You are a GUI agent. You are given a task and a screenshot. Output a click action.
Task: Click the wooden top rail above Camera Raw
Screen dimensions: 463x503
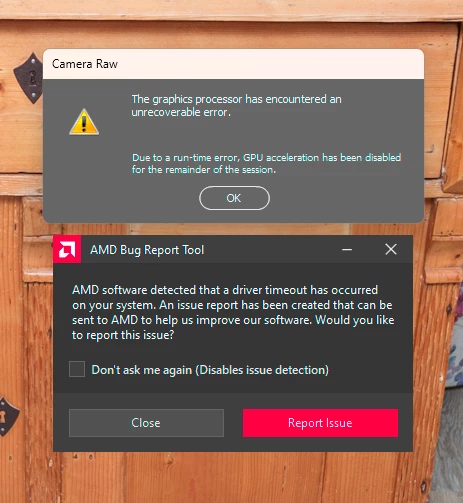231,9
